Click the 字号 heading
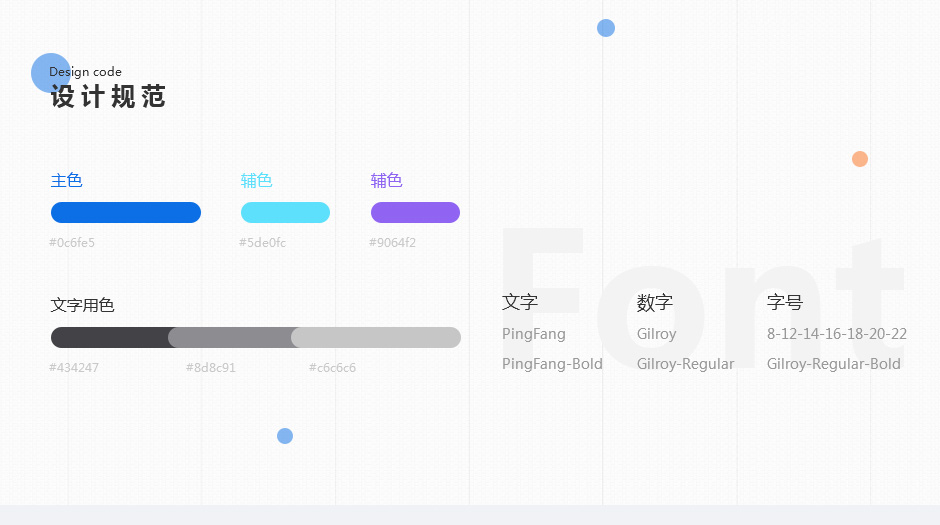 point(785,302)
